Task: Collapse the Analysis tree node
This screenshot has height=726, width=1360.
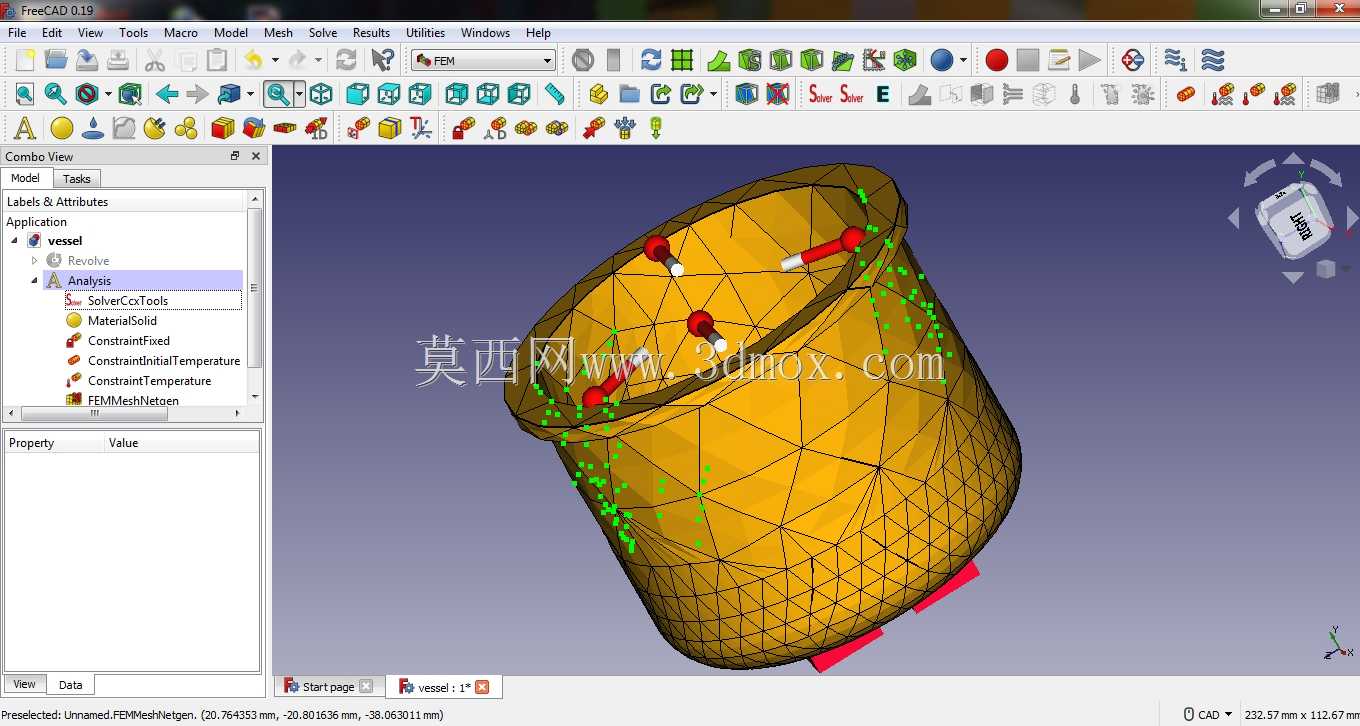Action: [x=34, y=281]
